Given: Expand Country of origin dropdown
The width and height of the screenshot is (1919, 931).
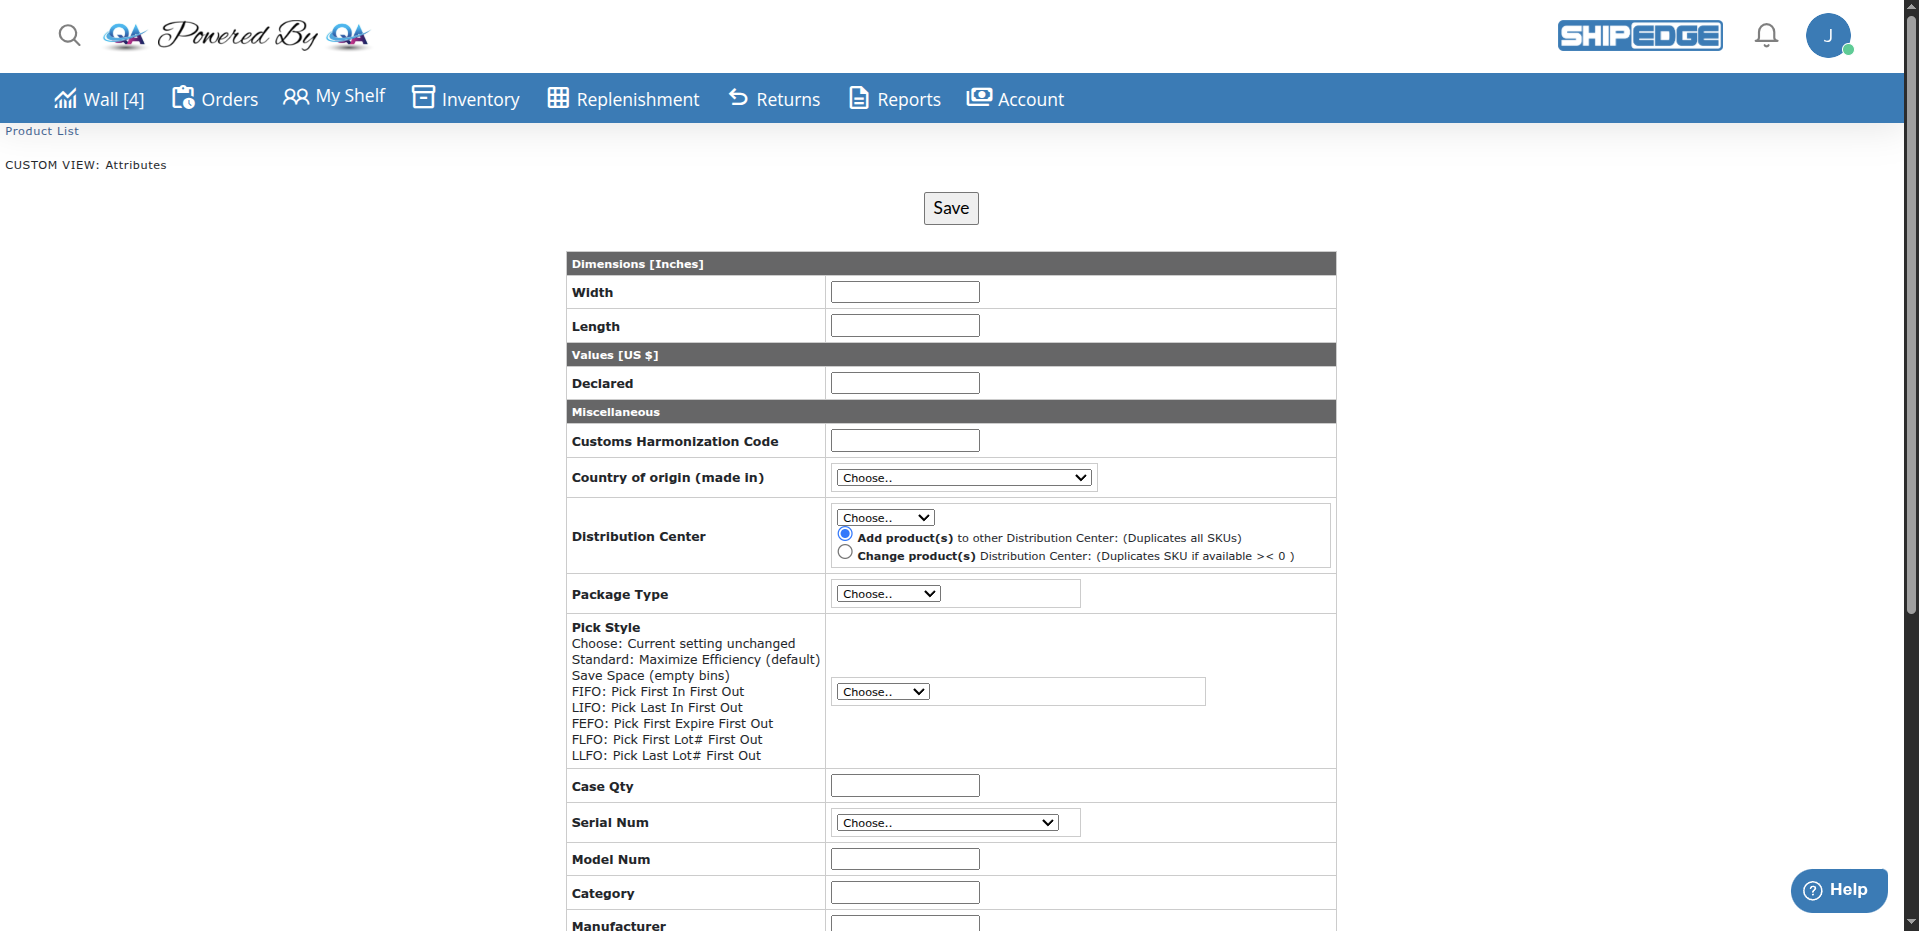Looking at the screenshot, I should pos(964,478).
